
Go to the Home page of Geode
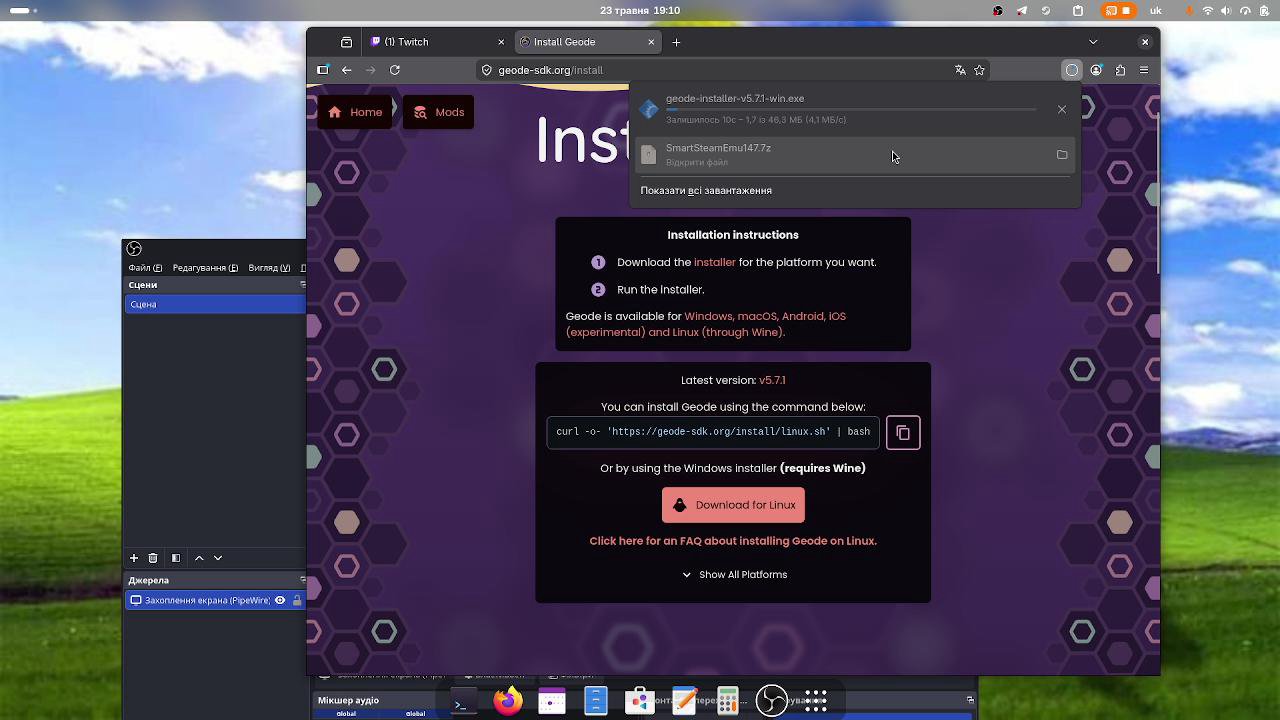[x=355, y=112]
